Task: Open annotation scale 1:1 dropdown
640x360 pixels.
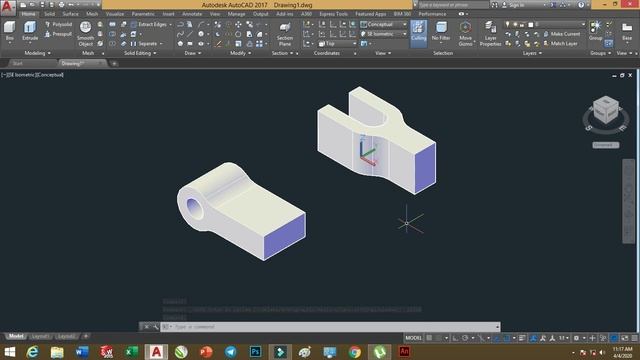Action: point(564,338)
